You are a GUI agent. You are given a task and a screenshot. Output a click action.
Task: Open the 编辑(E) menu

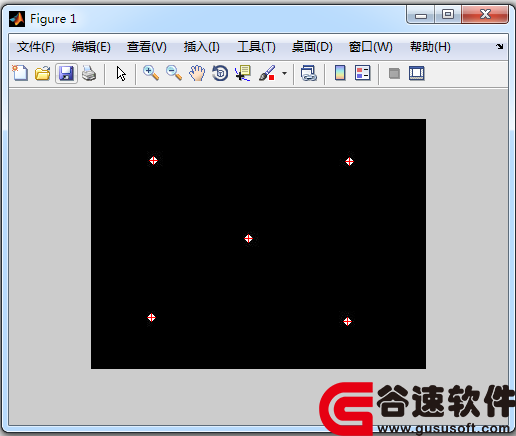(91, 47)
